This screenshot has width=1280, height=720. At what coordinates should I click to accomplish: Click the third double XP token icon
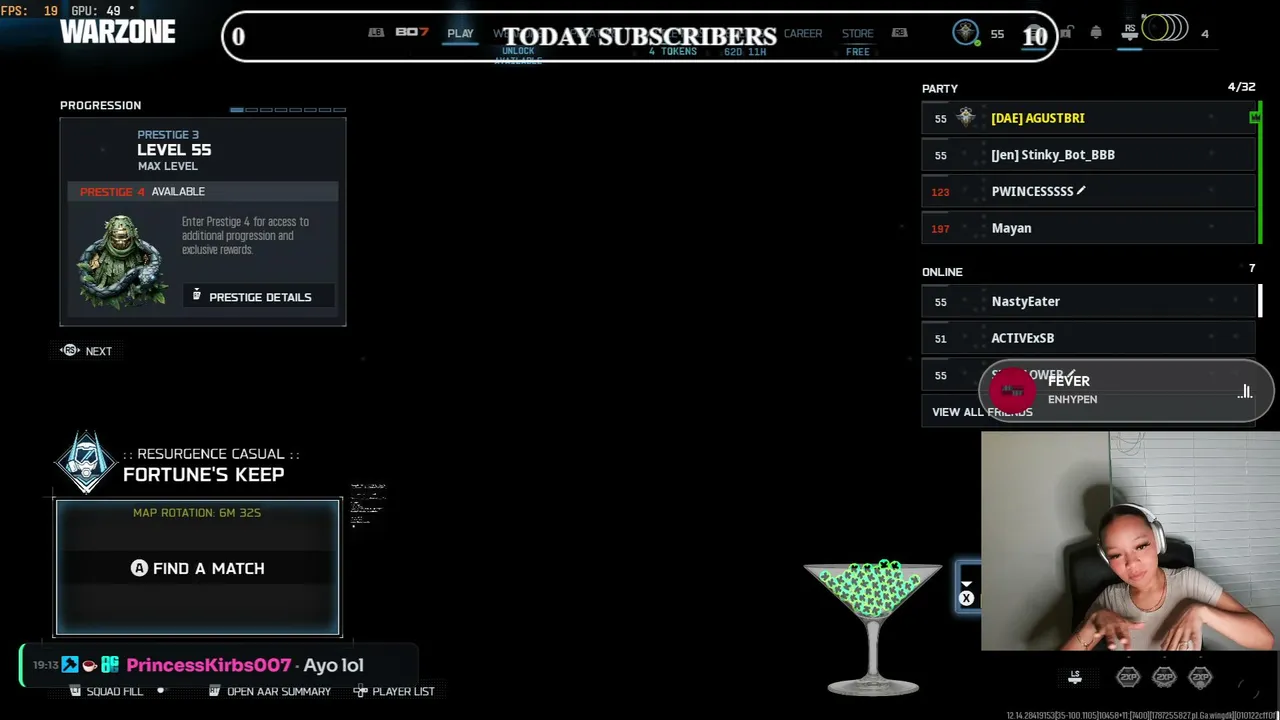click(1200, 678)
